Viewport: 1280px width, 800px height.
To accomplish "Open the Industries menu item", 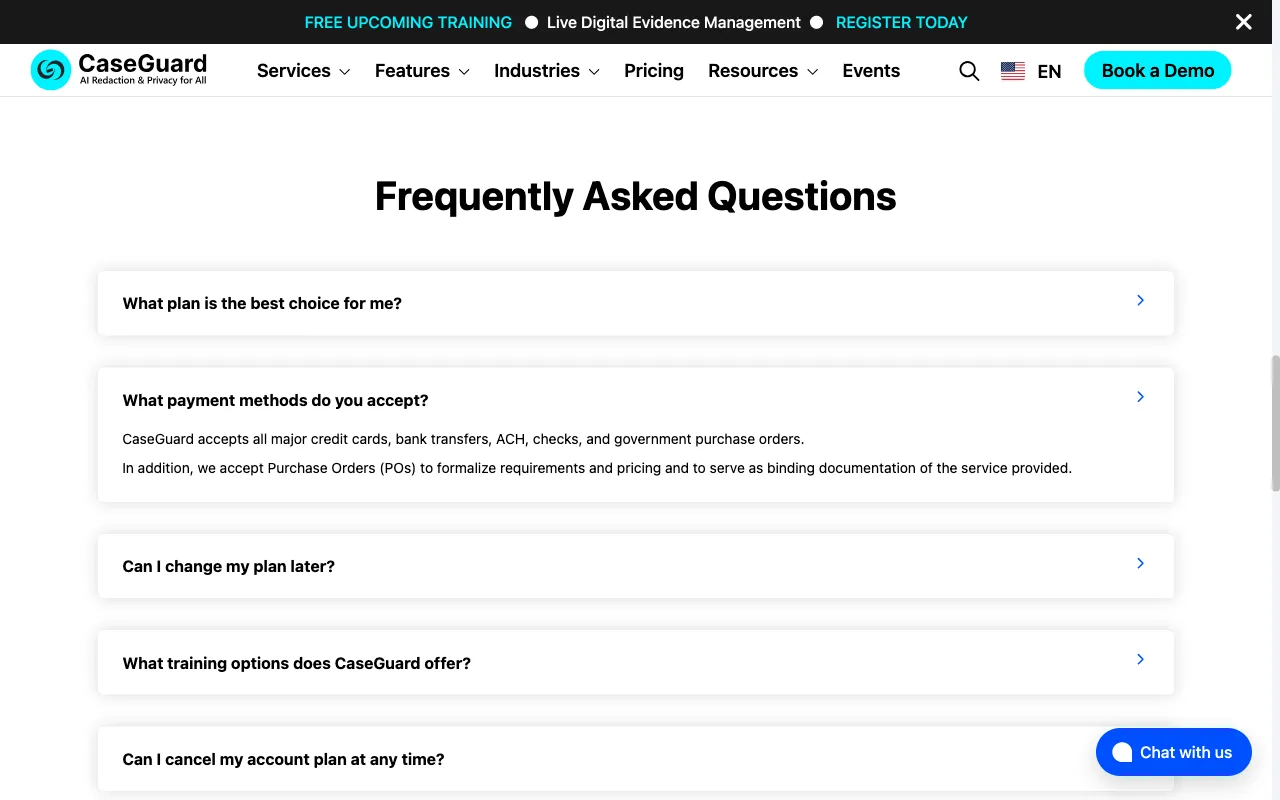I will coord(537,71).
